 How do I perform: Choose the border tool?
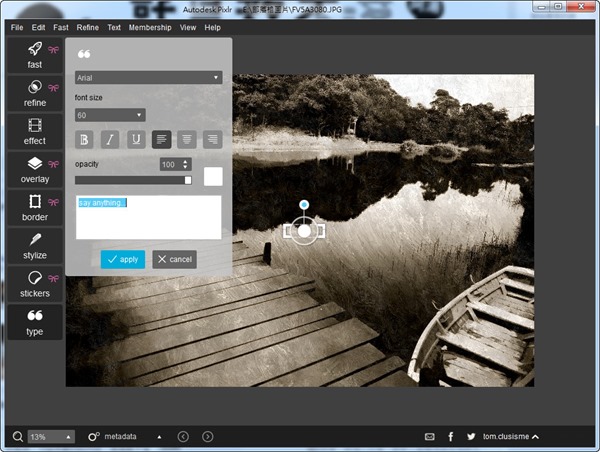click(x=34, y=208)
